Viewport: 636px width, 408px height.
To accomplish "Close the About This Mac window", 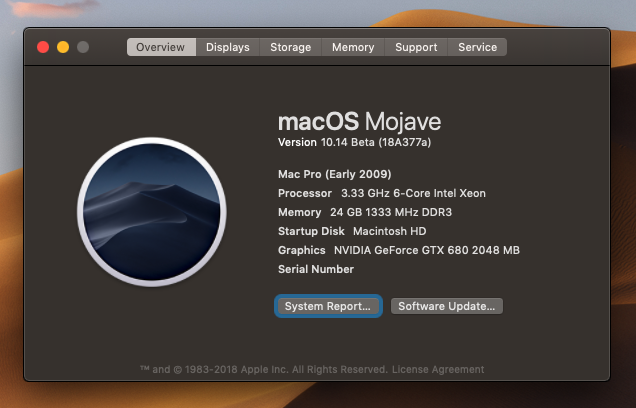I will (x=43, y=47).
